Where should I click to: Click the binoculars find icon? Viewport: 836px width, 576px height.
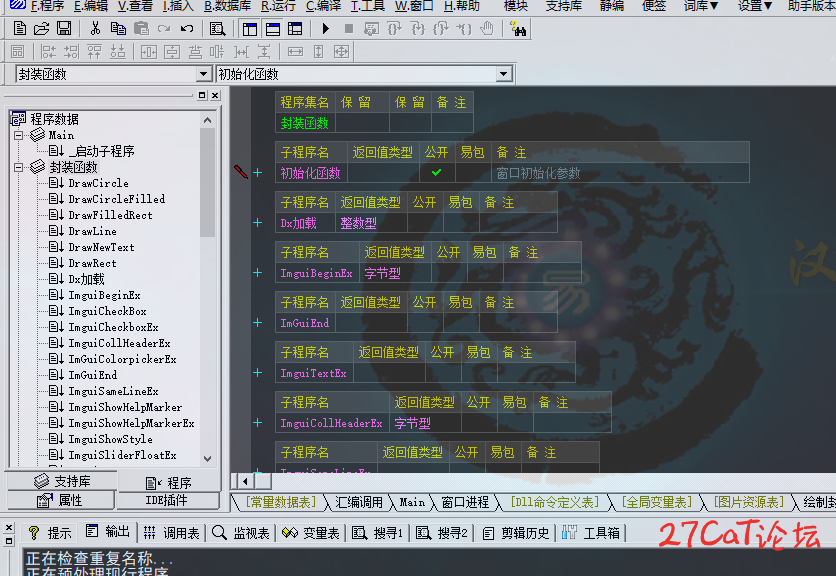click(518, 28)
